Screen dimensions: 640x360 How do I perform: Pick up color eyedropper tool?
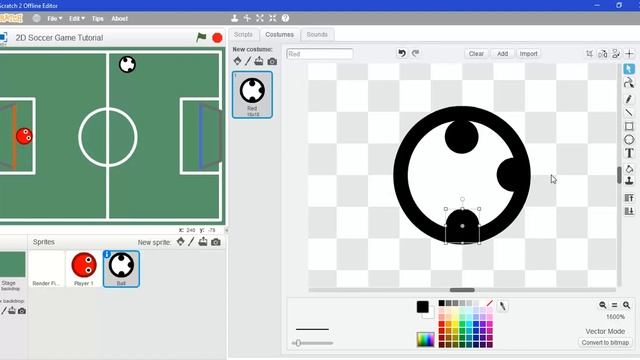click(502, 306)
